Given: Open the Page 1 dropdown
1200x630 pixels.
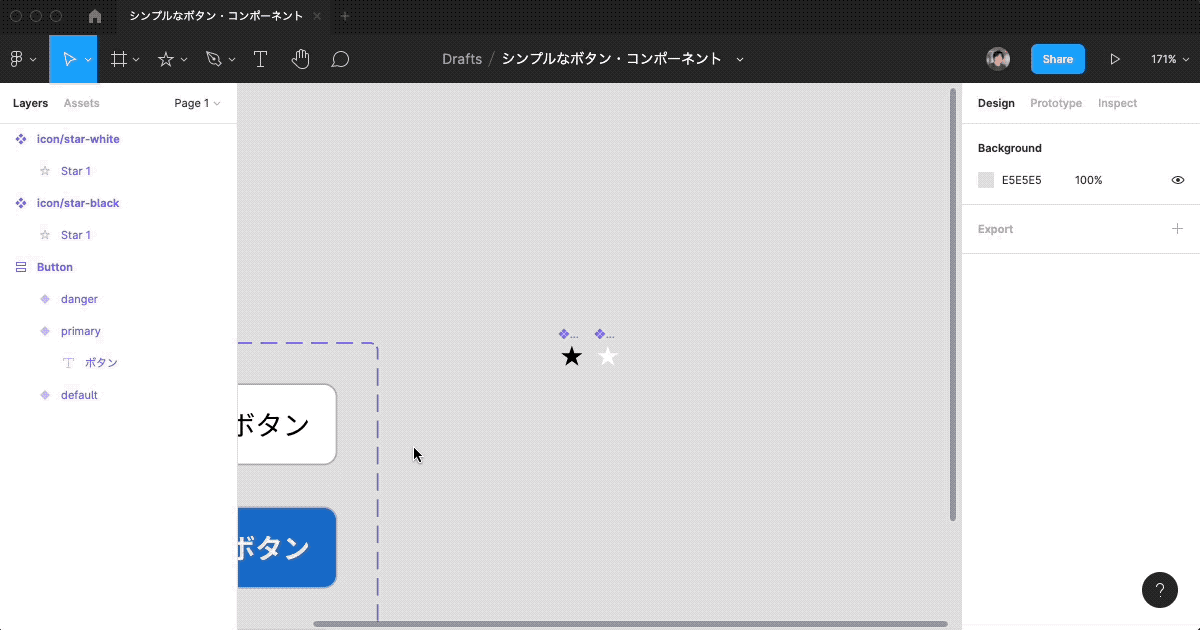Looking at the screenshot, I should coord(197,103).
